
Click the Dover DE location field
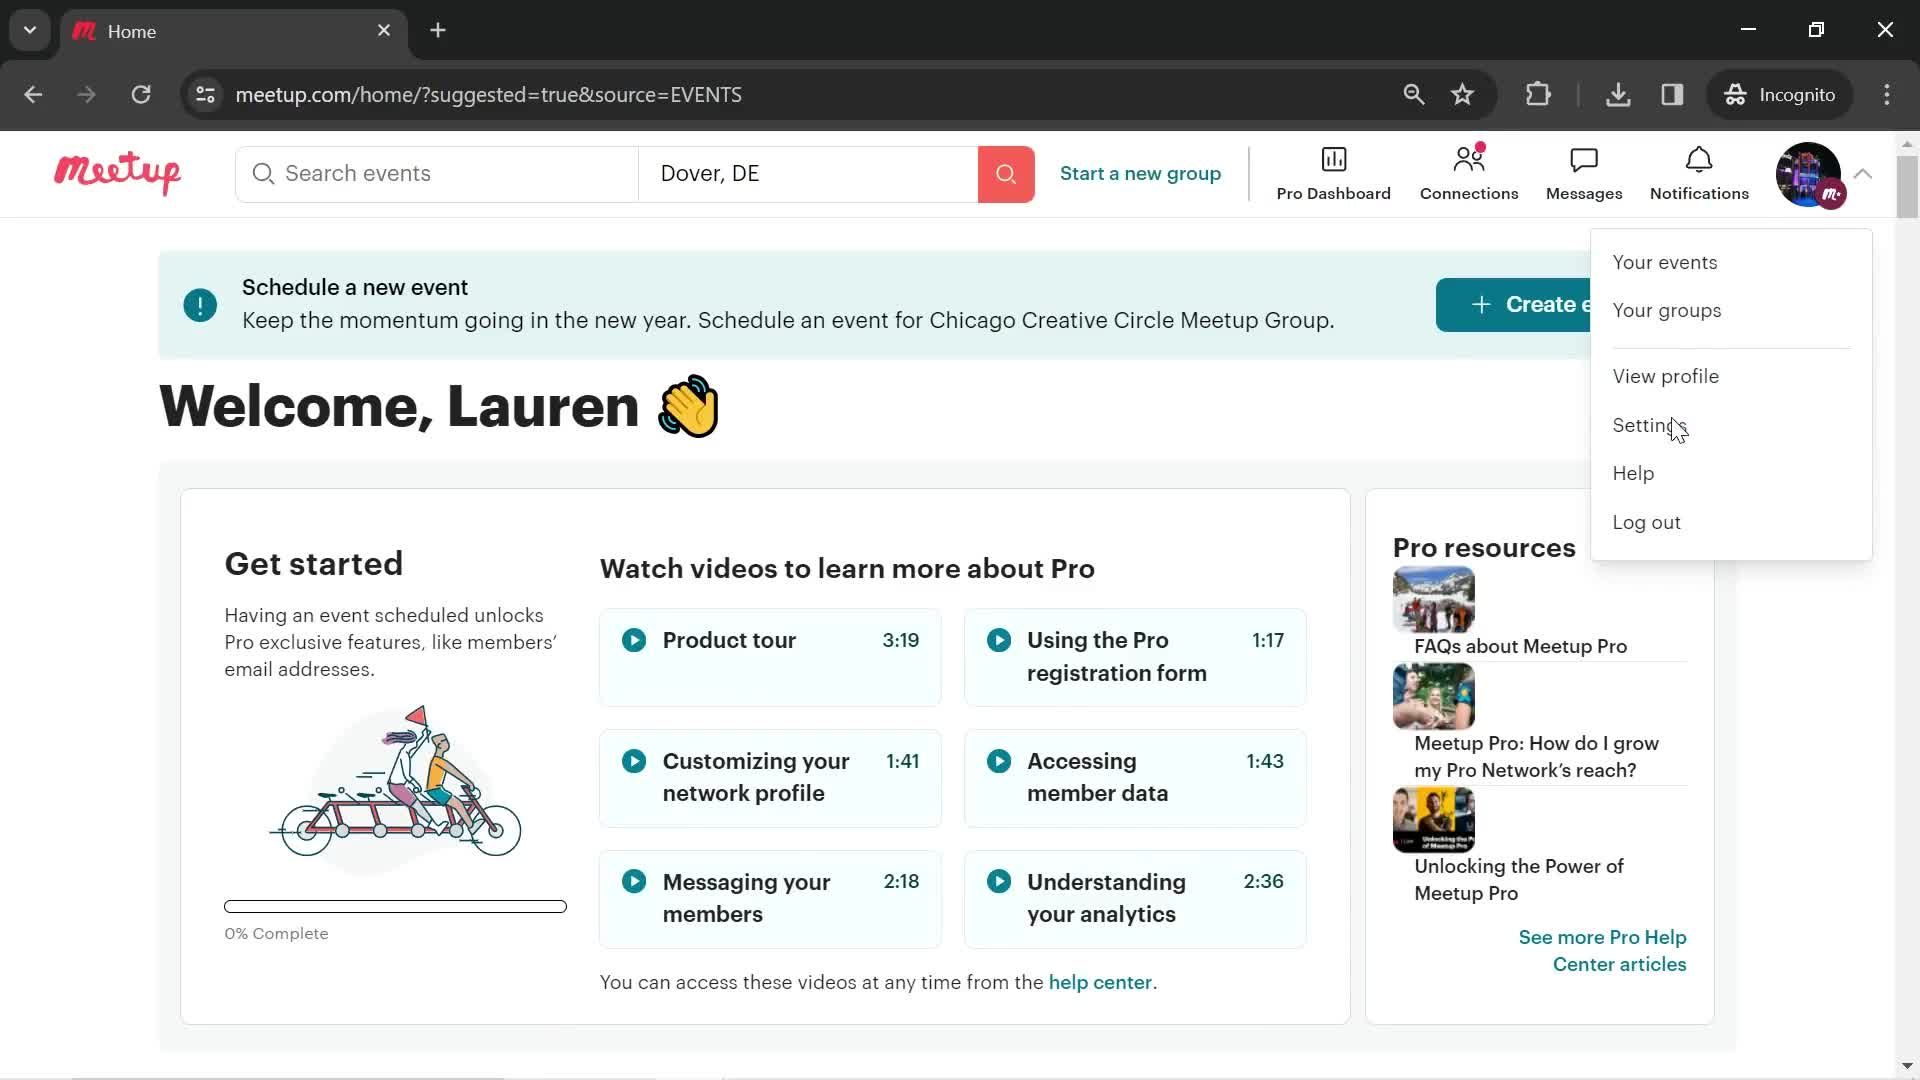[812, 173]
